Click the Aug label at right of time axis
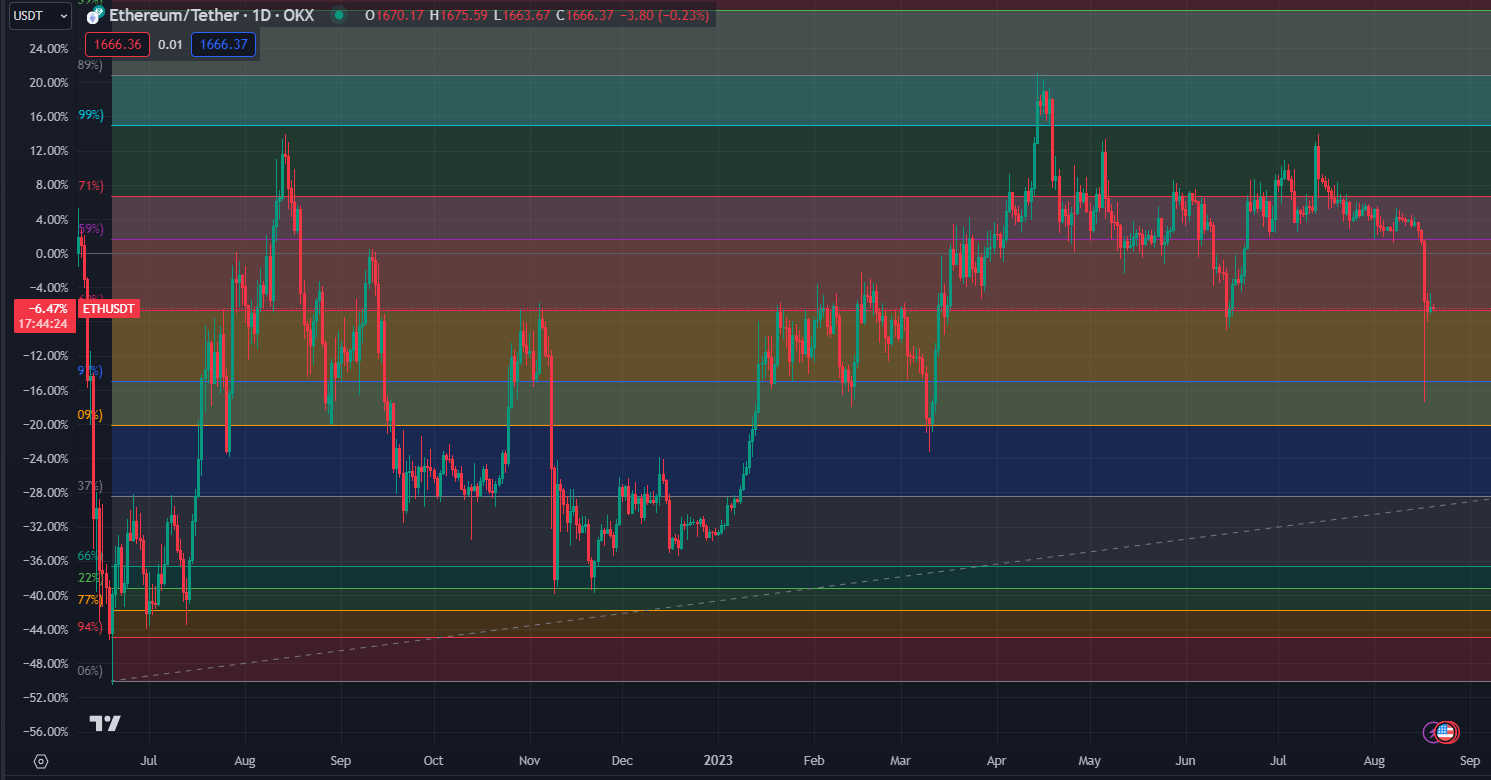The height and width of the screenshot is (780, 1491). (x=1374, y=761)
